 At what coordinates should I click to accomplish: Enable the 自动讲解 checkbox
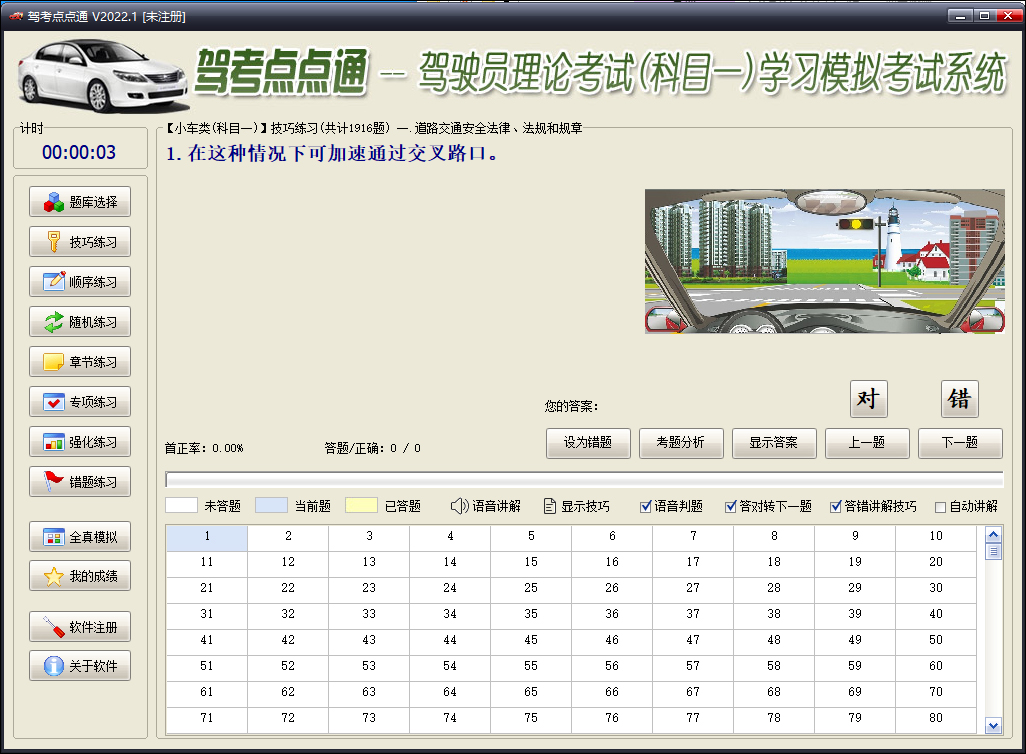[x=940, y=507]
